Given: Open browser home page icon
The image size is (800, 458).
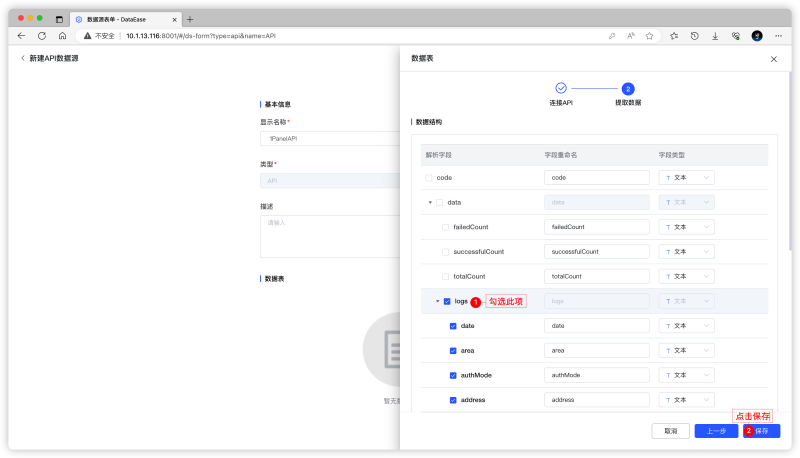Looking at the screenshot, I should tap(62, 36).
